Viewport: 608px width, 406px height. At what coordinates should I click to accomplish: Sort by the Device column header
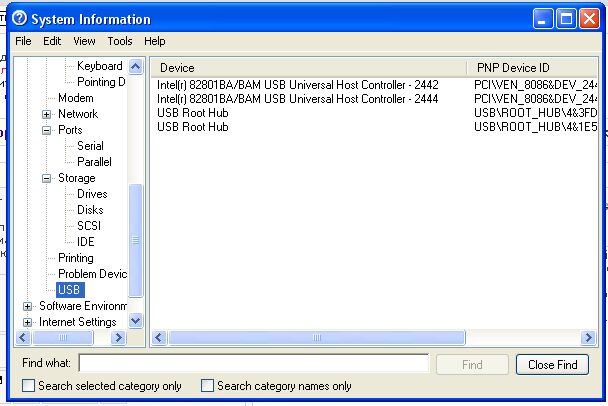pyautogui.click(x=308, y=67)
